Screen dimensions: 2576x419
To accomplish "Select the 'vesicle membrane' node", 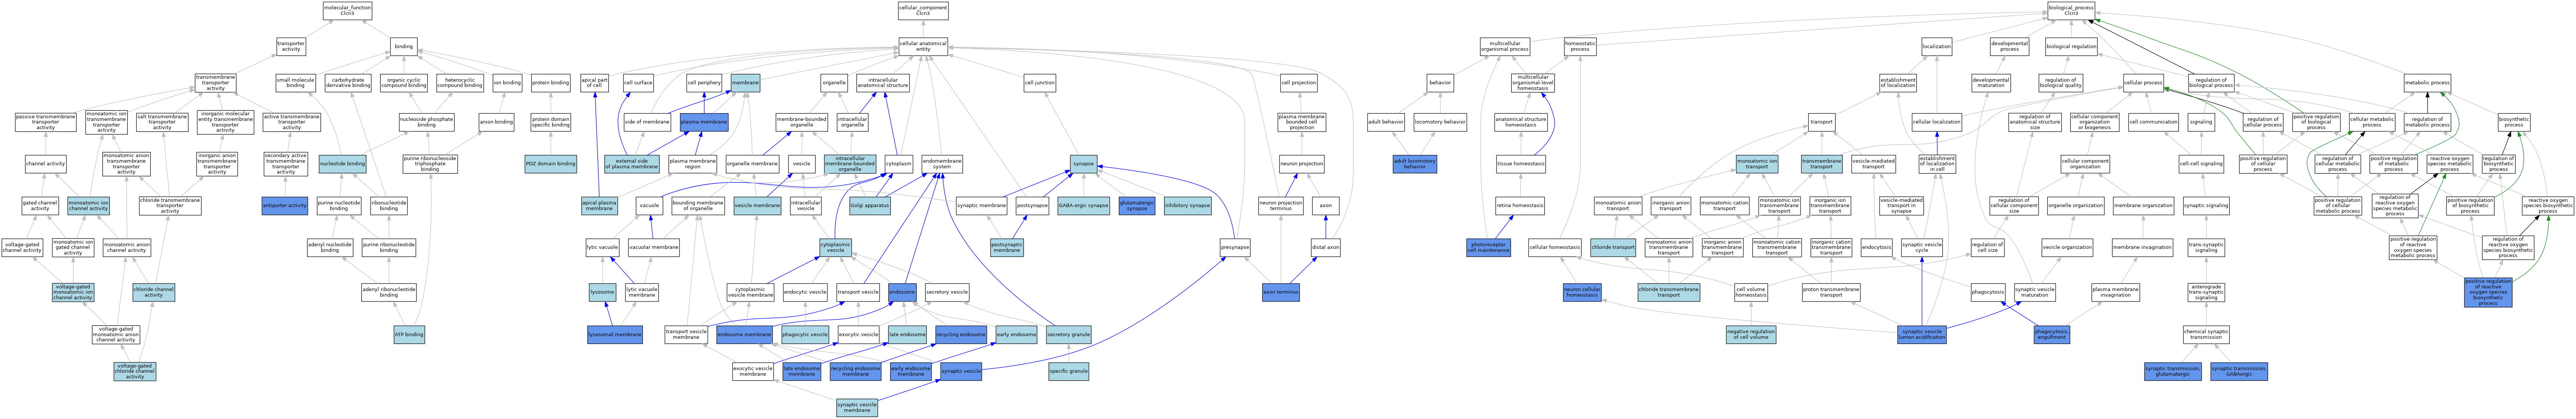I will 758,206.
